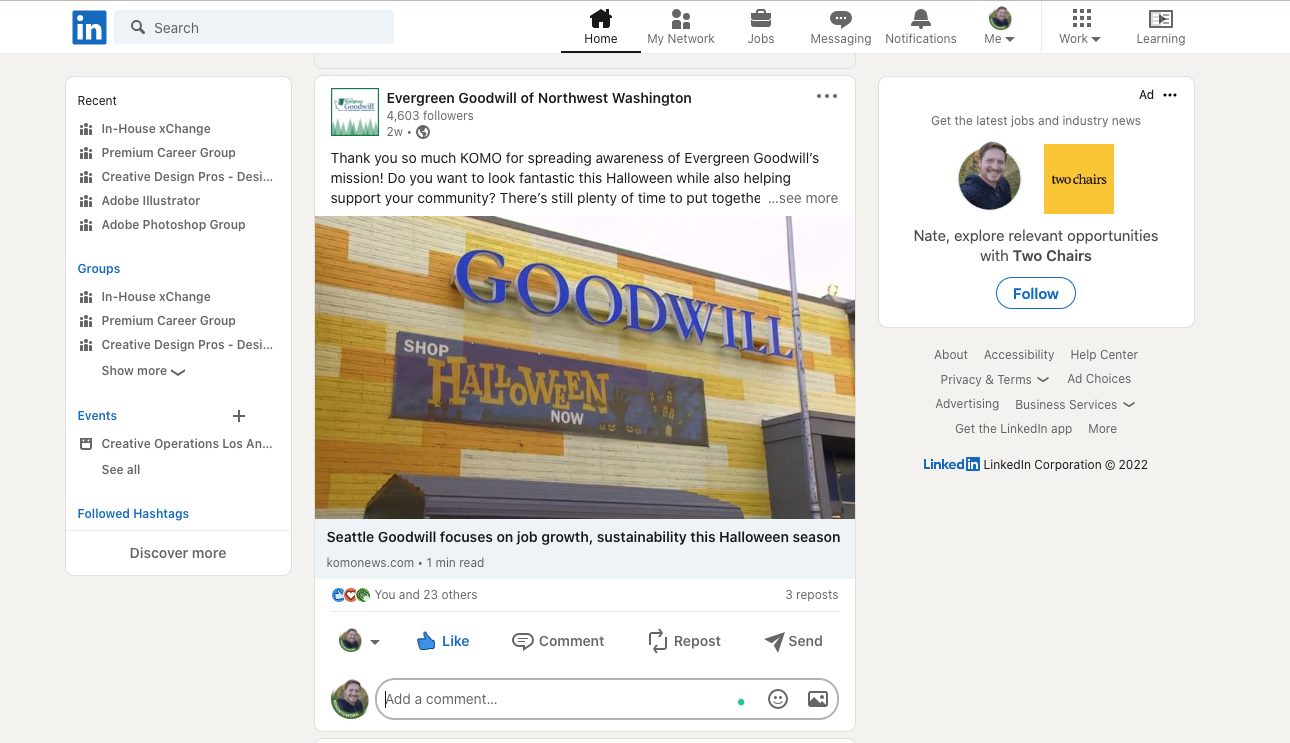
Task: Open the Seattle Goodwill article headline
Action: 583,537
